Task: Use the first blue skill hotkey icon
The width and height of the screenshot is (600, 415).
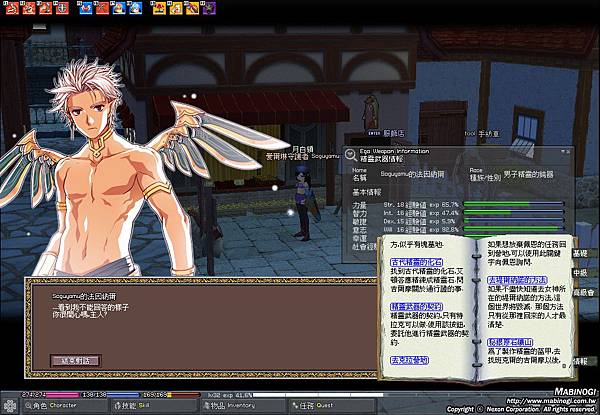Action: tap(86, 8)
